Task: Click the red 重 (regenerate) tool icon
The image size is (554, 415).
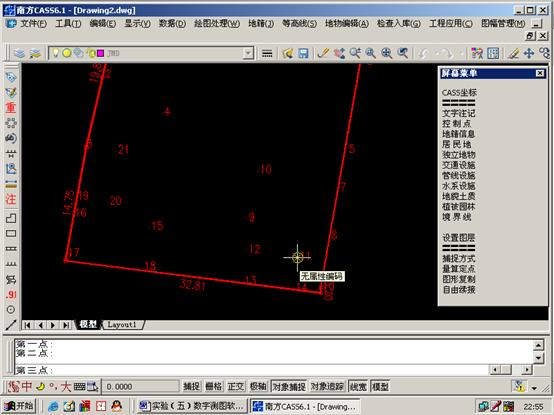Action: 11,107
